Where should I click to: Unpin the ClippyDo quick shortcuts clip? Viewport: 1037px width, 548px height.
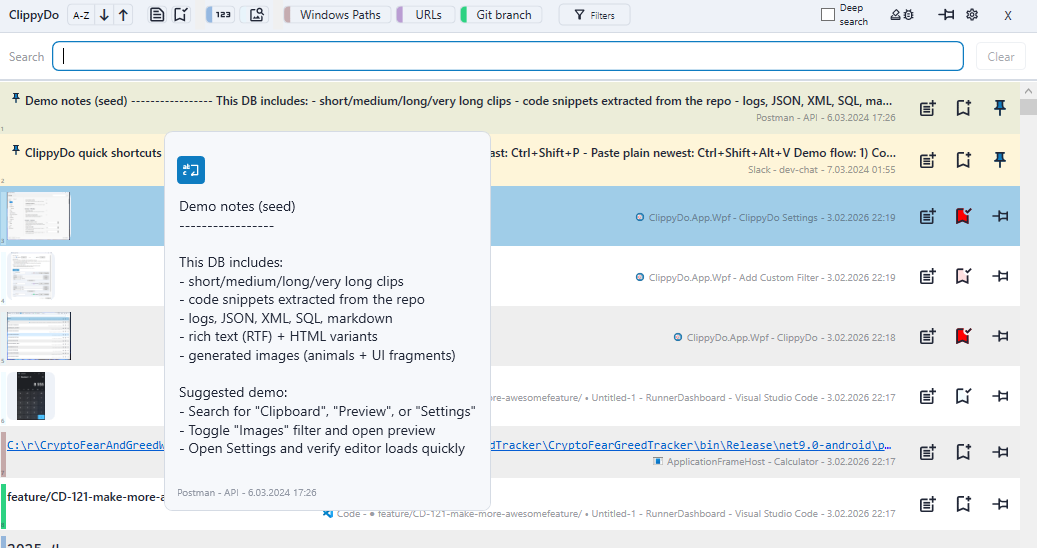click(1000, 159)
